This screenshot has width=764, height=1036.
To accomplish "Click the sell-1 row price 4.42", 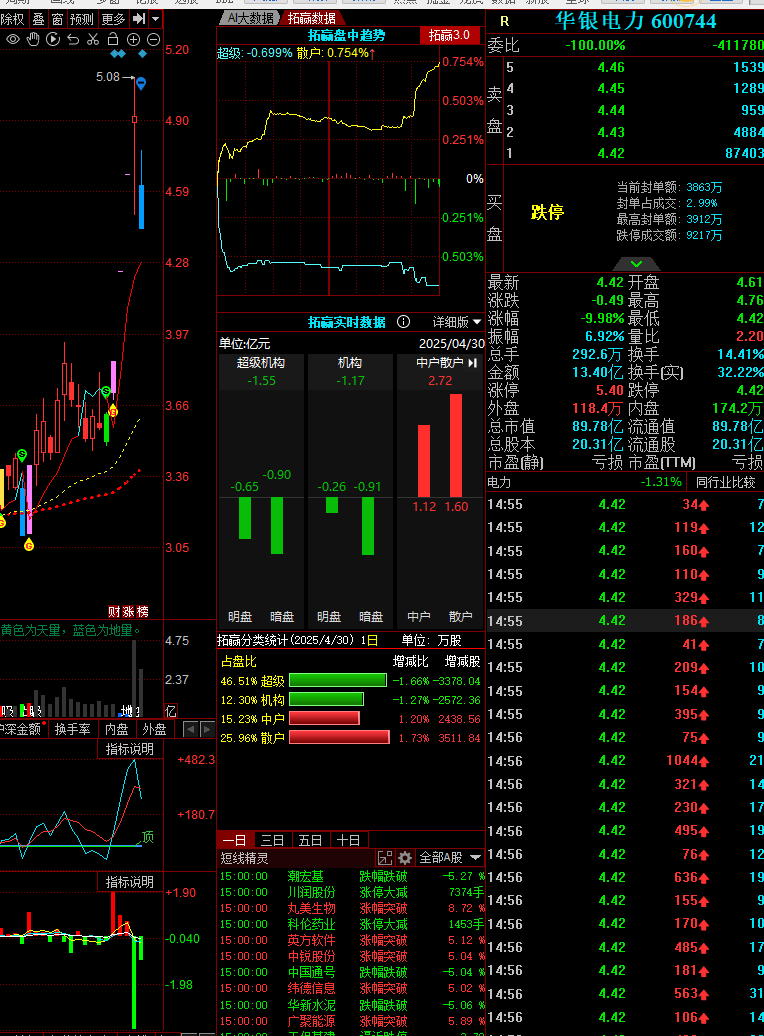I will tap(611, 153).
